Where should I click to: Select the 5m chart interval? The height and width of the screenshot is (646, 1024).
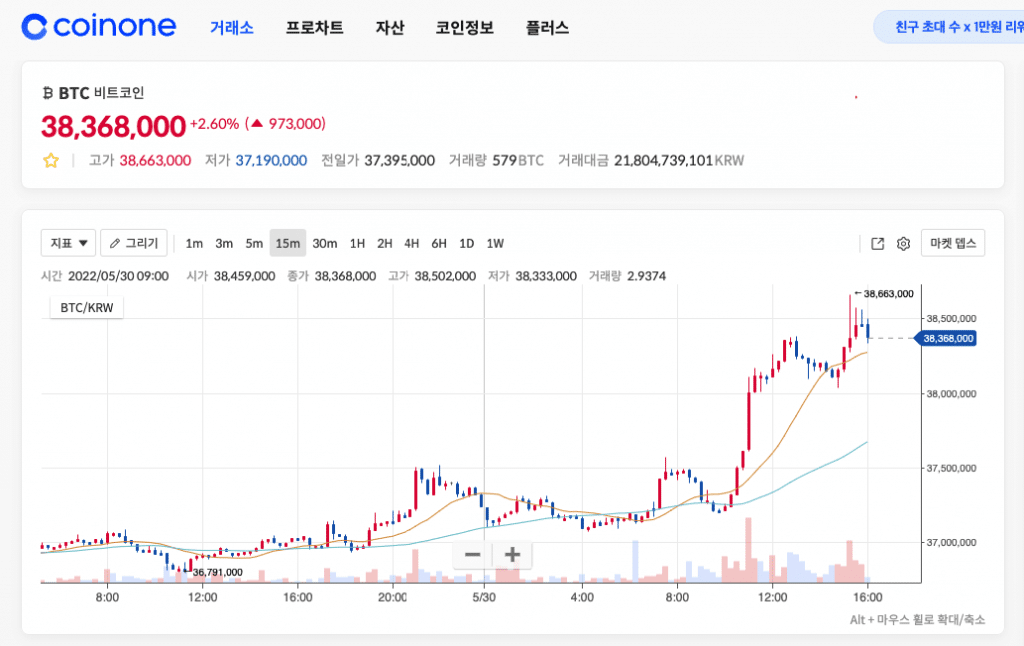254,244
